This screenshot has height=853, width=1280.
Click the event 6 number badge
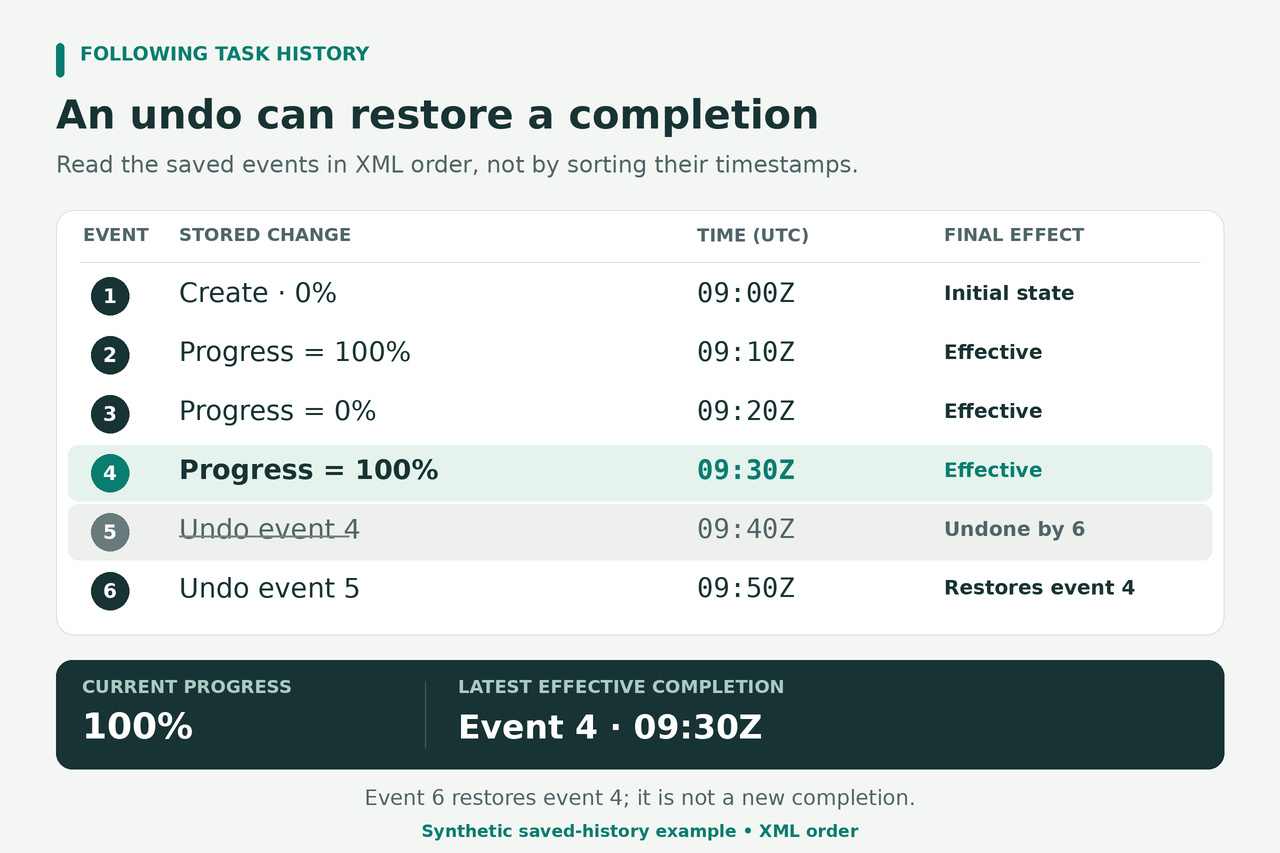pos(110,591)
